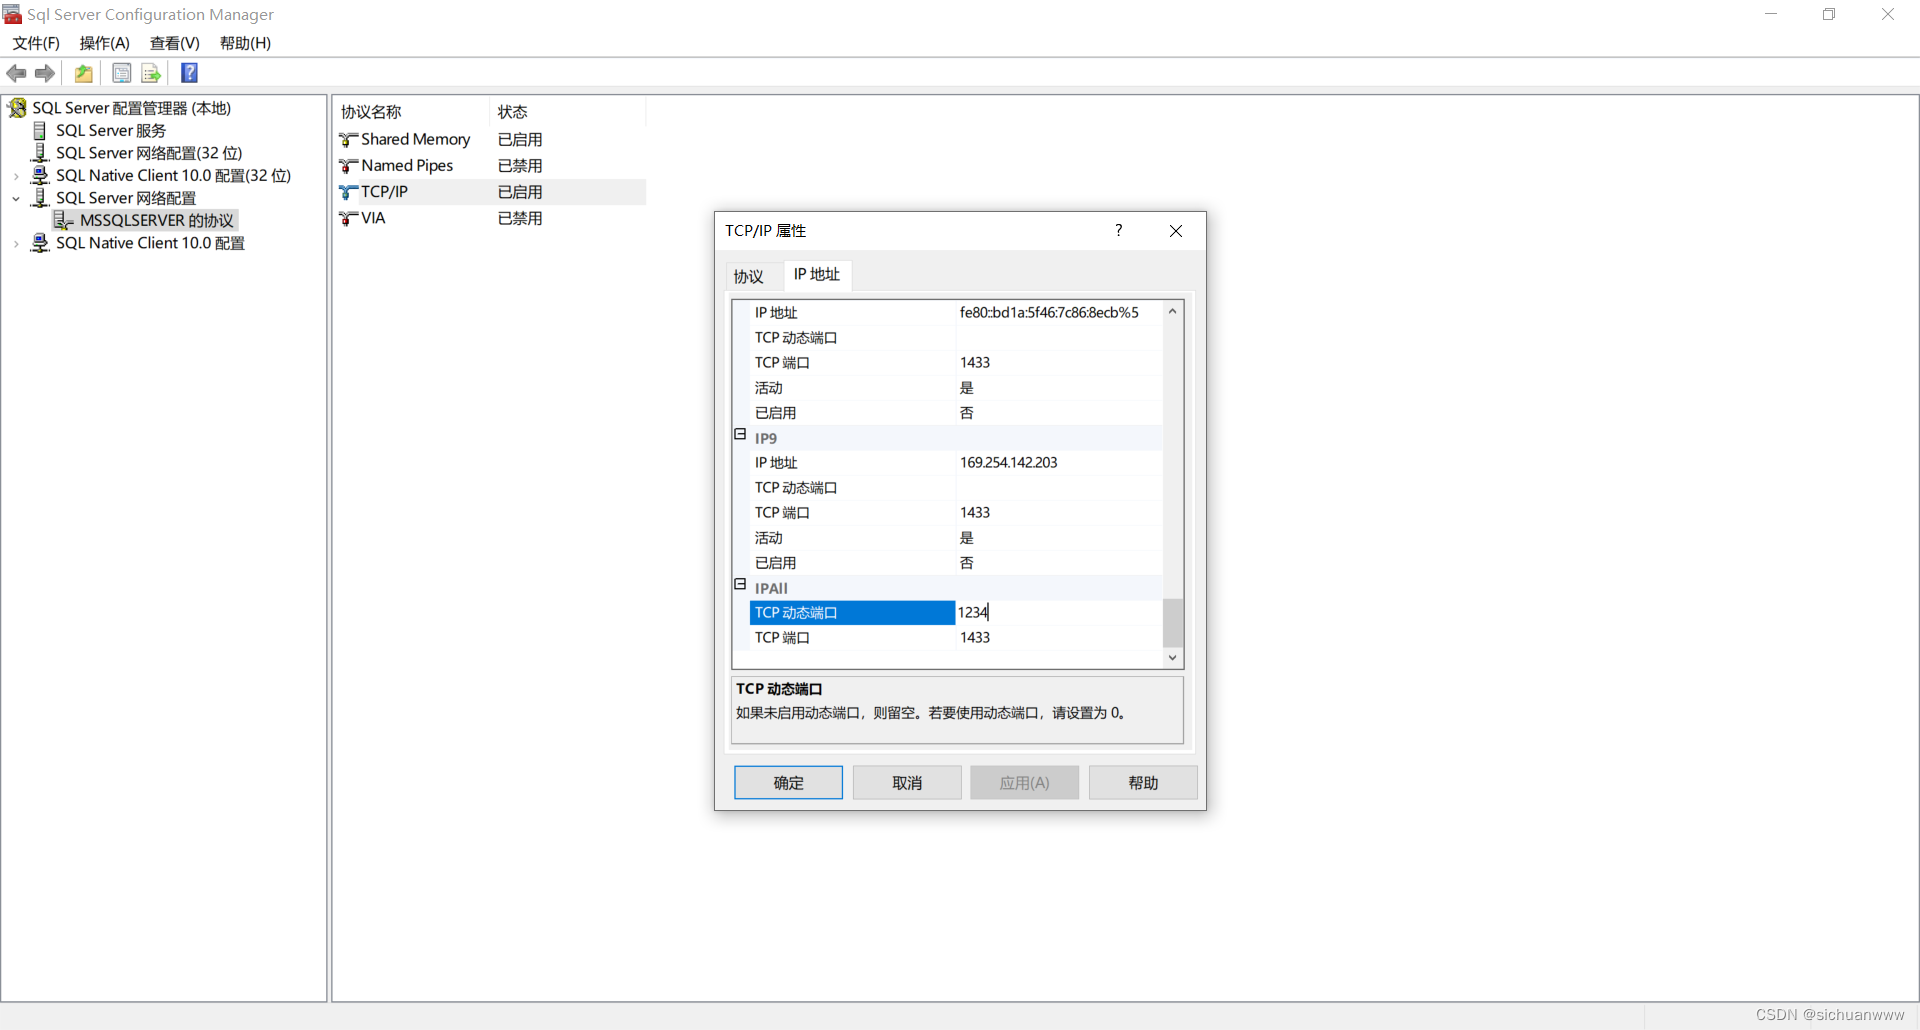Collapse the IP9 property group
Image resolution: width=1920 pixels, height=1030 pixels.
coord(740,435)
